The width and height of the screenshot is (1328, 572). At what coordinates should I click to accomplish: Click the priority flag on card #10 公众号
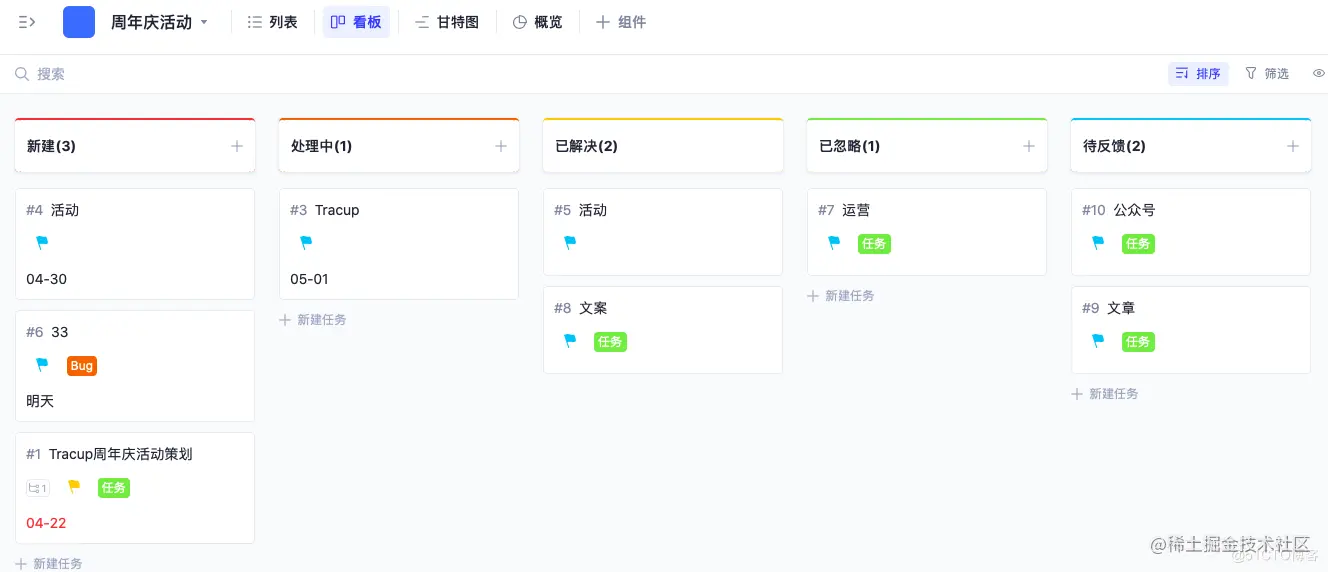[x=1098, y=243]
